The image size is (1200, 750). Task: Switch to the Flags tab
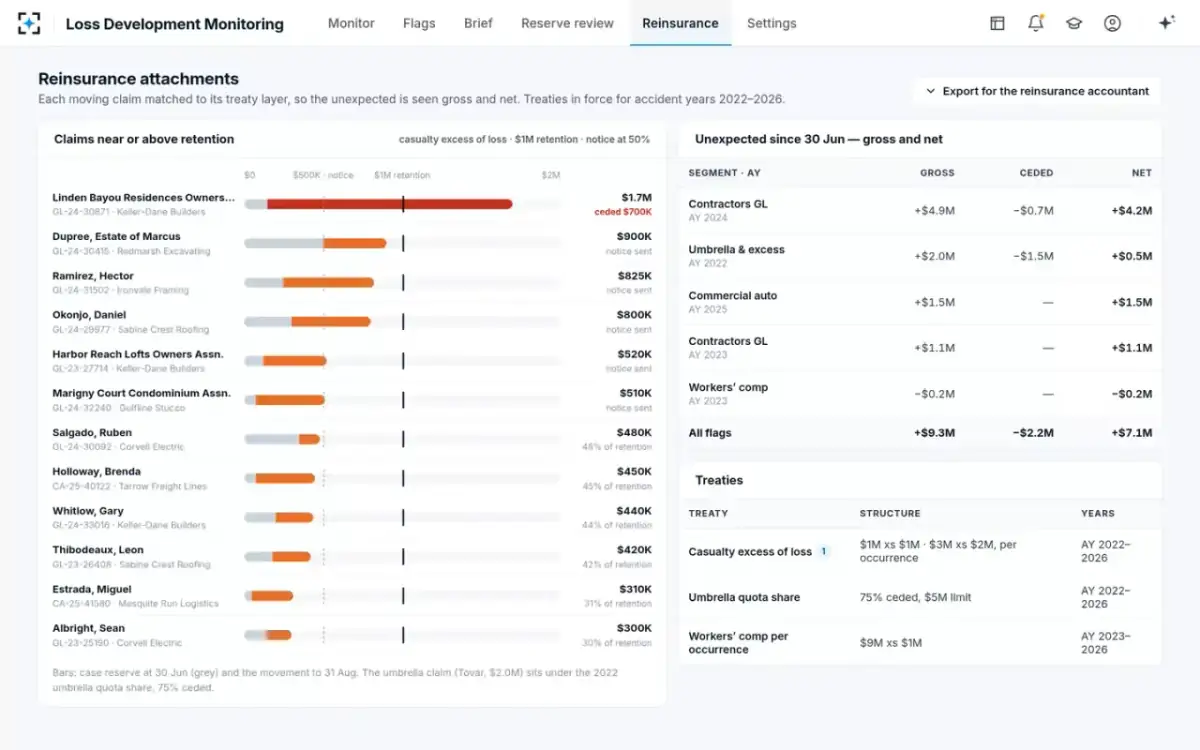[419, 23]
